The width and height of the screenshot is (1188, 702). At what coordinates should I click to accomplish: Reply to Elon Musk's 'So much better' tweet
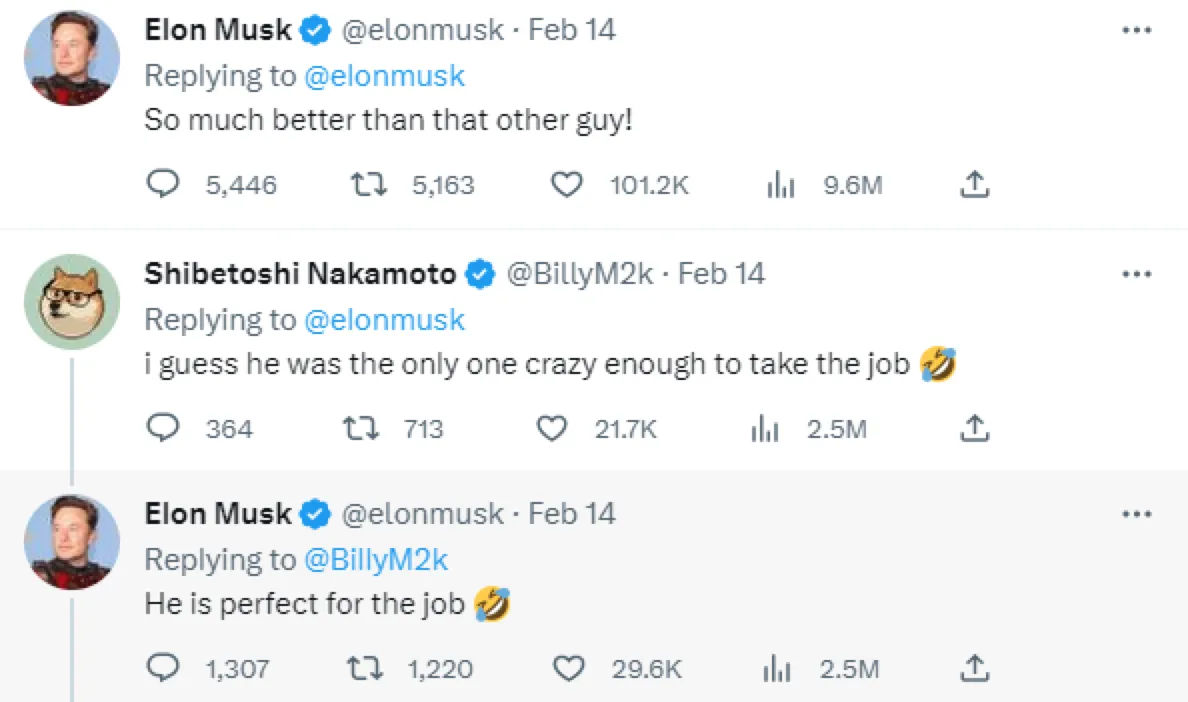(162, 184)
